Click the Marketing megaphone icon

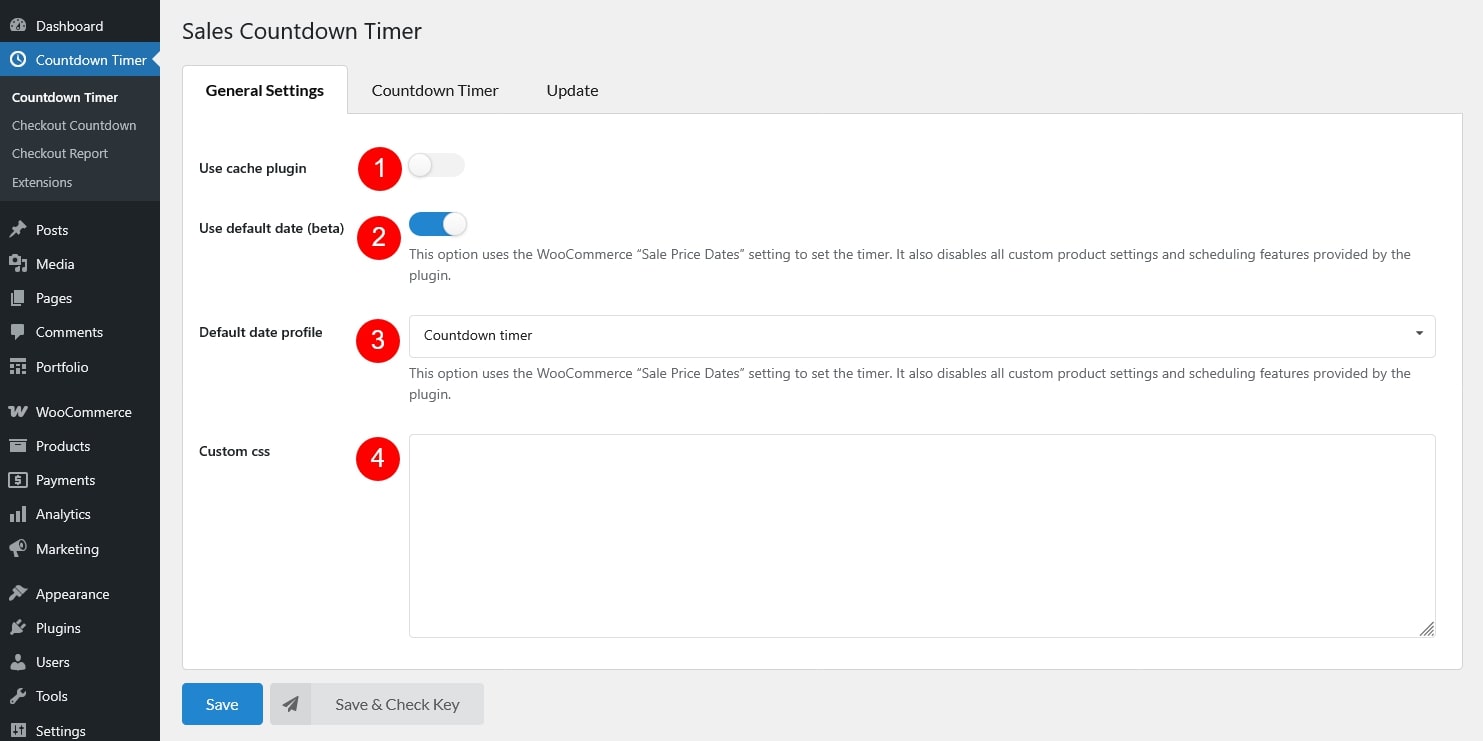[18, 549]
